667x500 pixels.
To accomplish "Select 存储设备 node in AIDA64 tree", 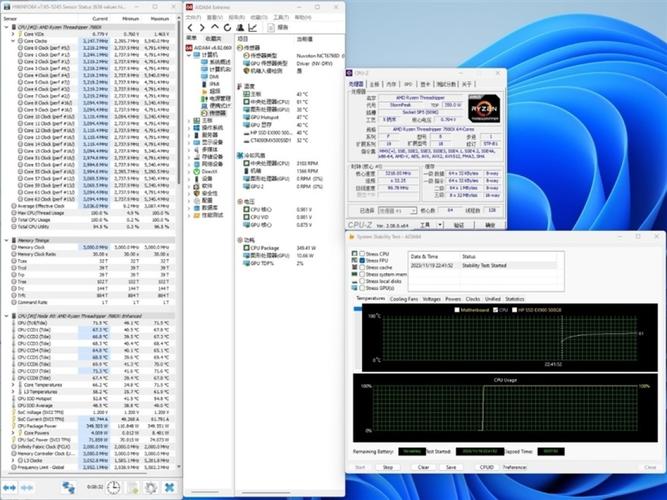I will coord(208,157).
